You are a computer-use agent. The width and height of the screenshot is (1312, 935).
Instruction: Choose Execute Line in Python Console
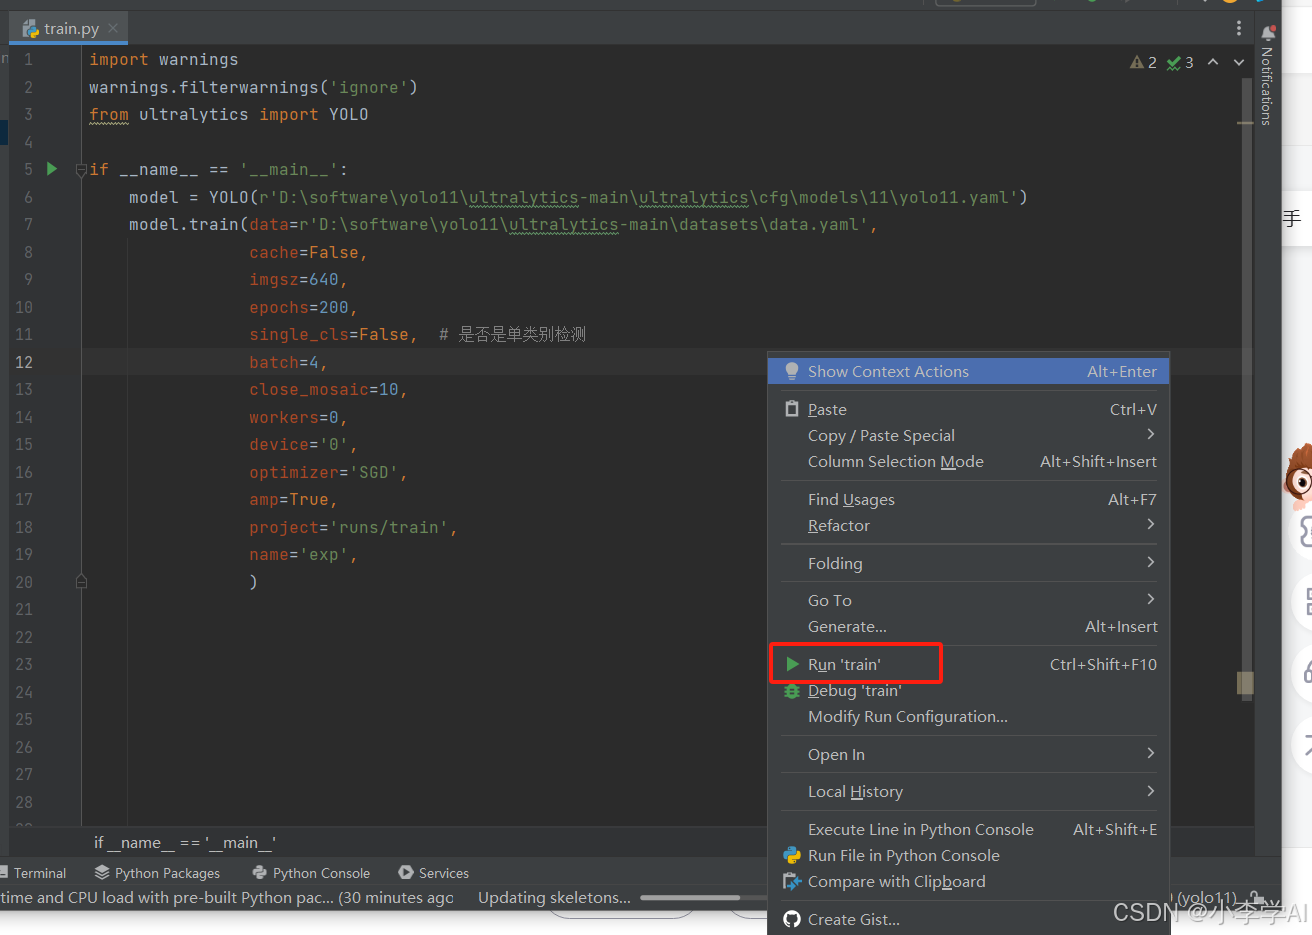point(968,829)
